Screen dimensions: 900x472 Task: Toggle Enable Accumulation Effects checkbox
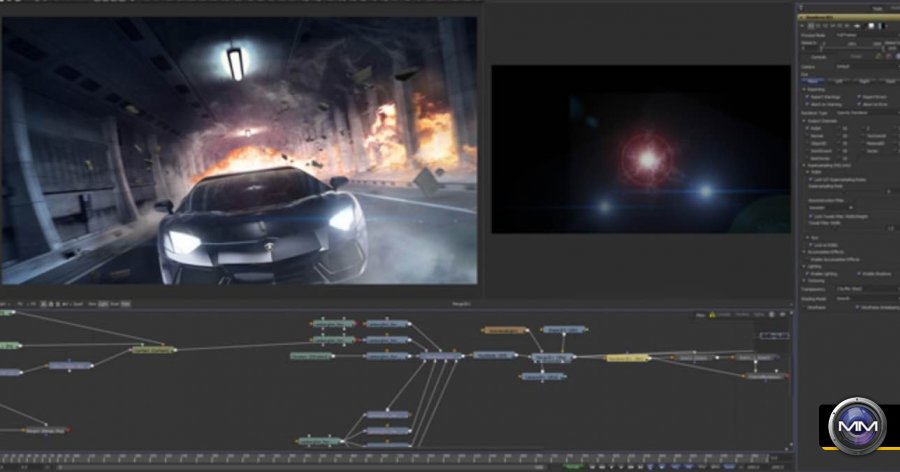(808, 260)
